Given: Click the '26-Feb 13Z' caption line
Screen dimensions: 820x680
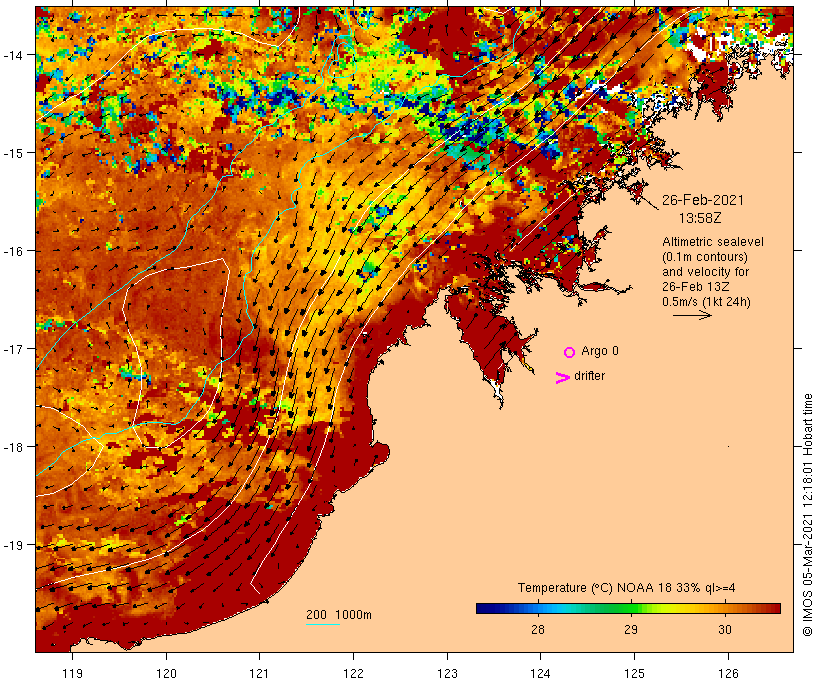Looking at the screenshot, I should (x=696, y=287).
